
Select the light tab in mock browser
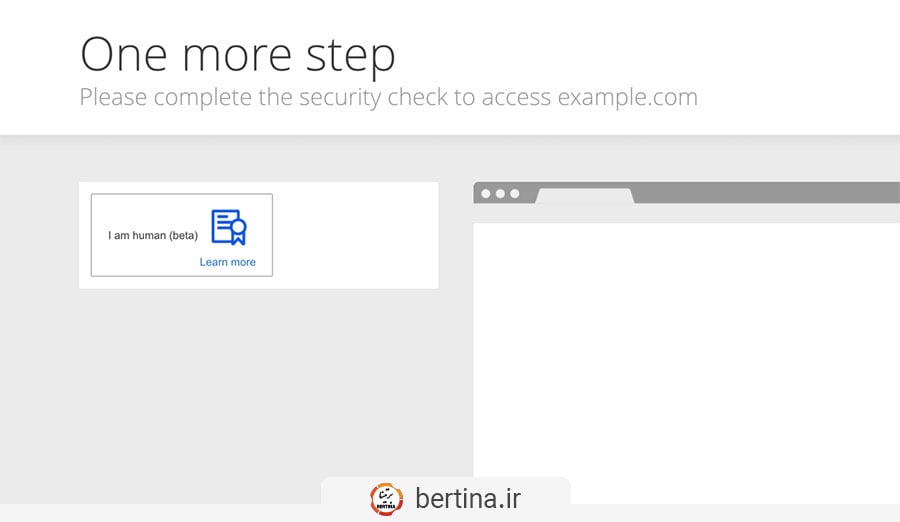coord(585,196)
